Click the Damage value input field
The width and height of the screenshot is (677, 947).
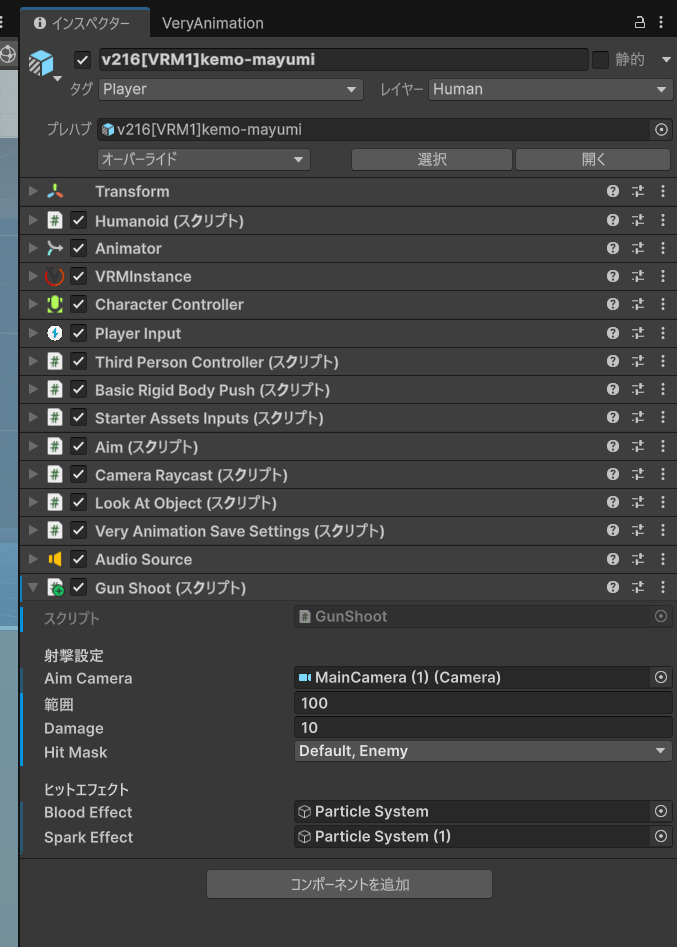pos(483,727)
